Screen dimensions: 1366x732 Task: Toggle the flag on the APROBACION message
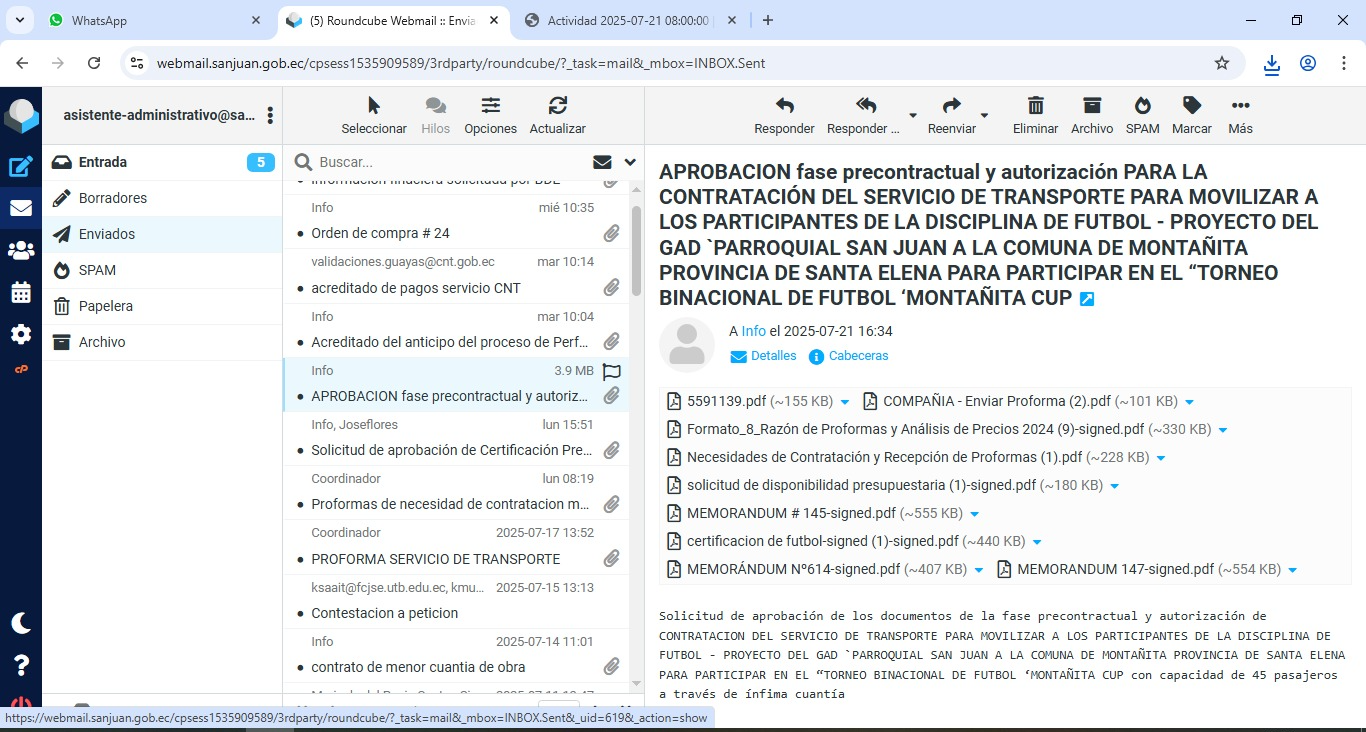612,372
